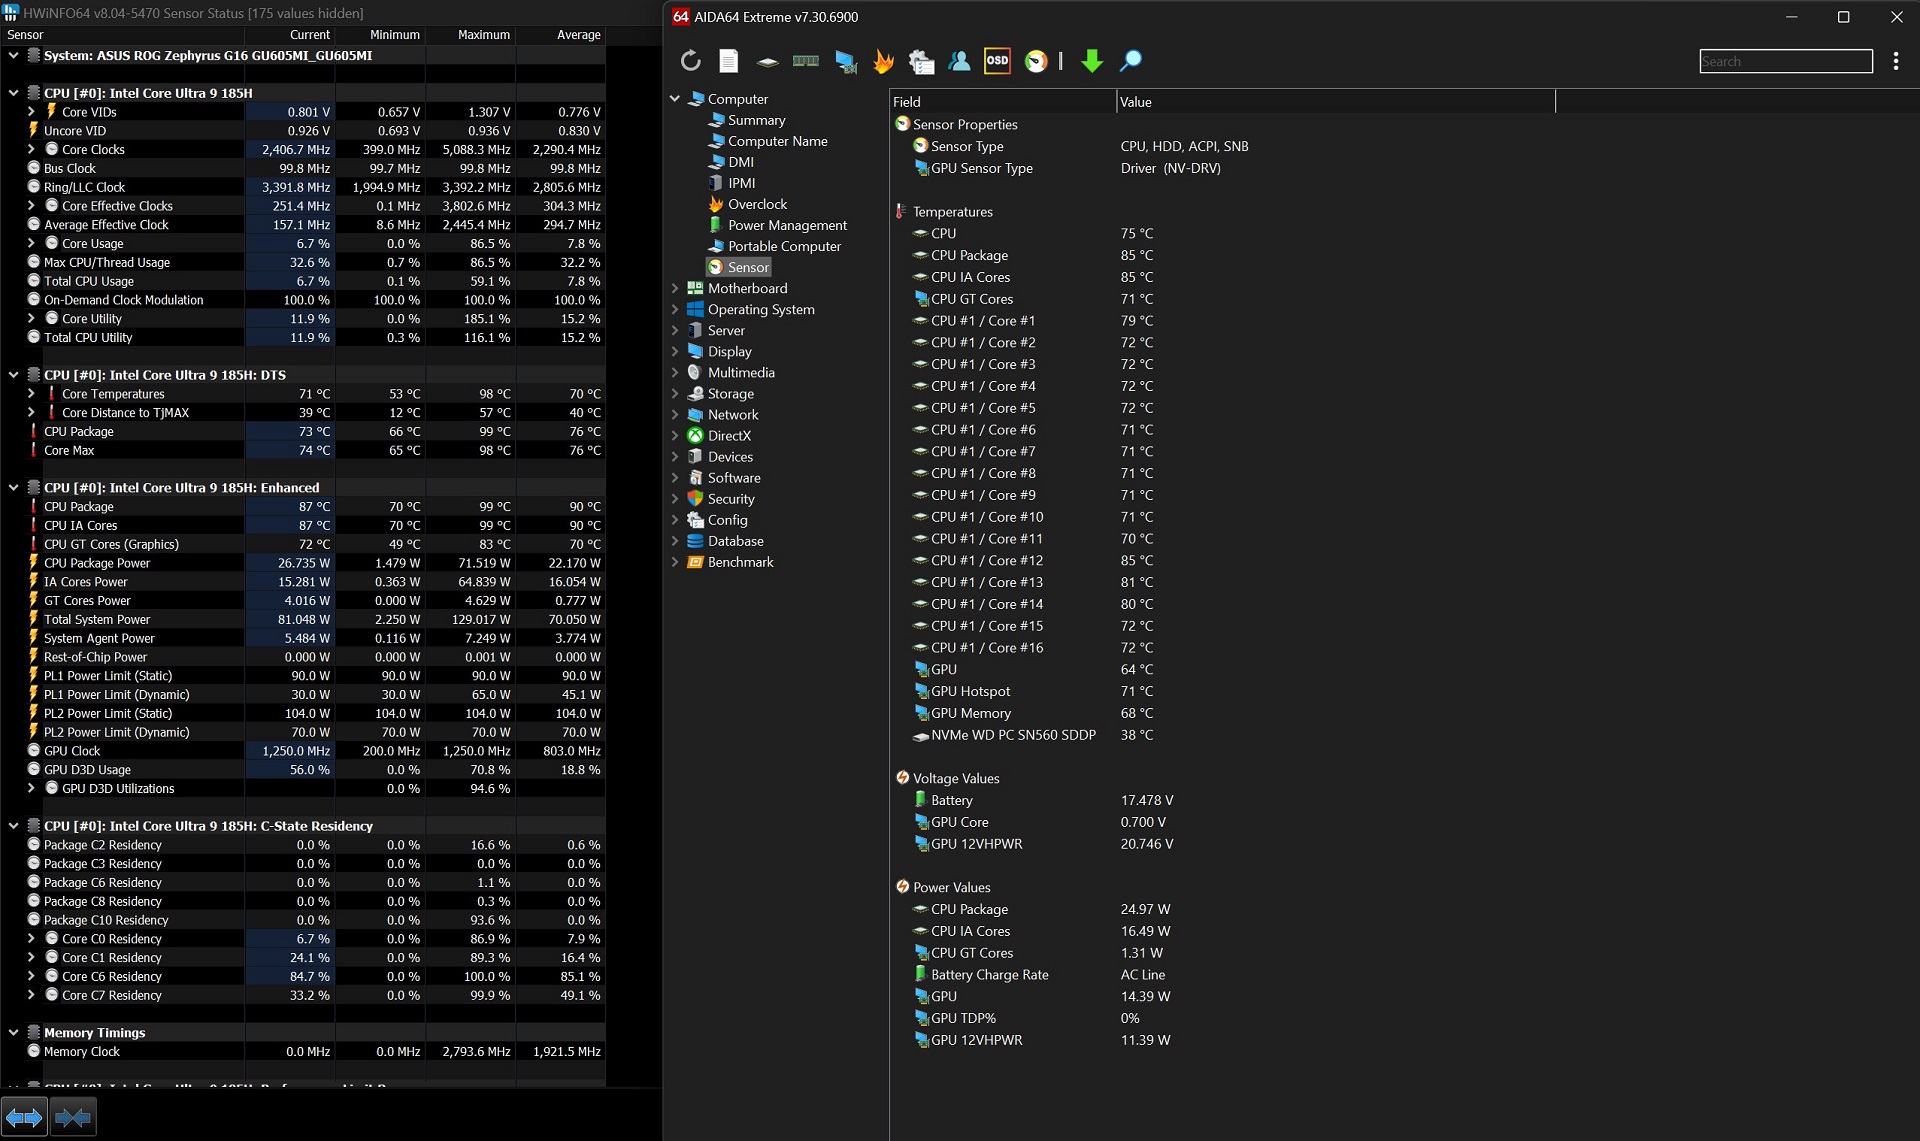Collapse the Computer tree node
This screenshot has width=1920, height=1141.
675,99
